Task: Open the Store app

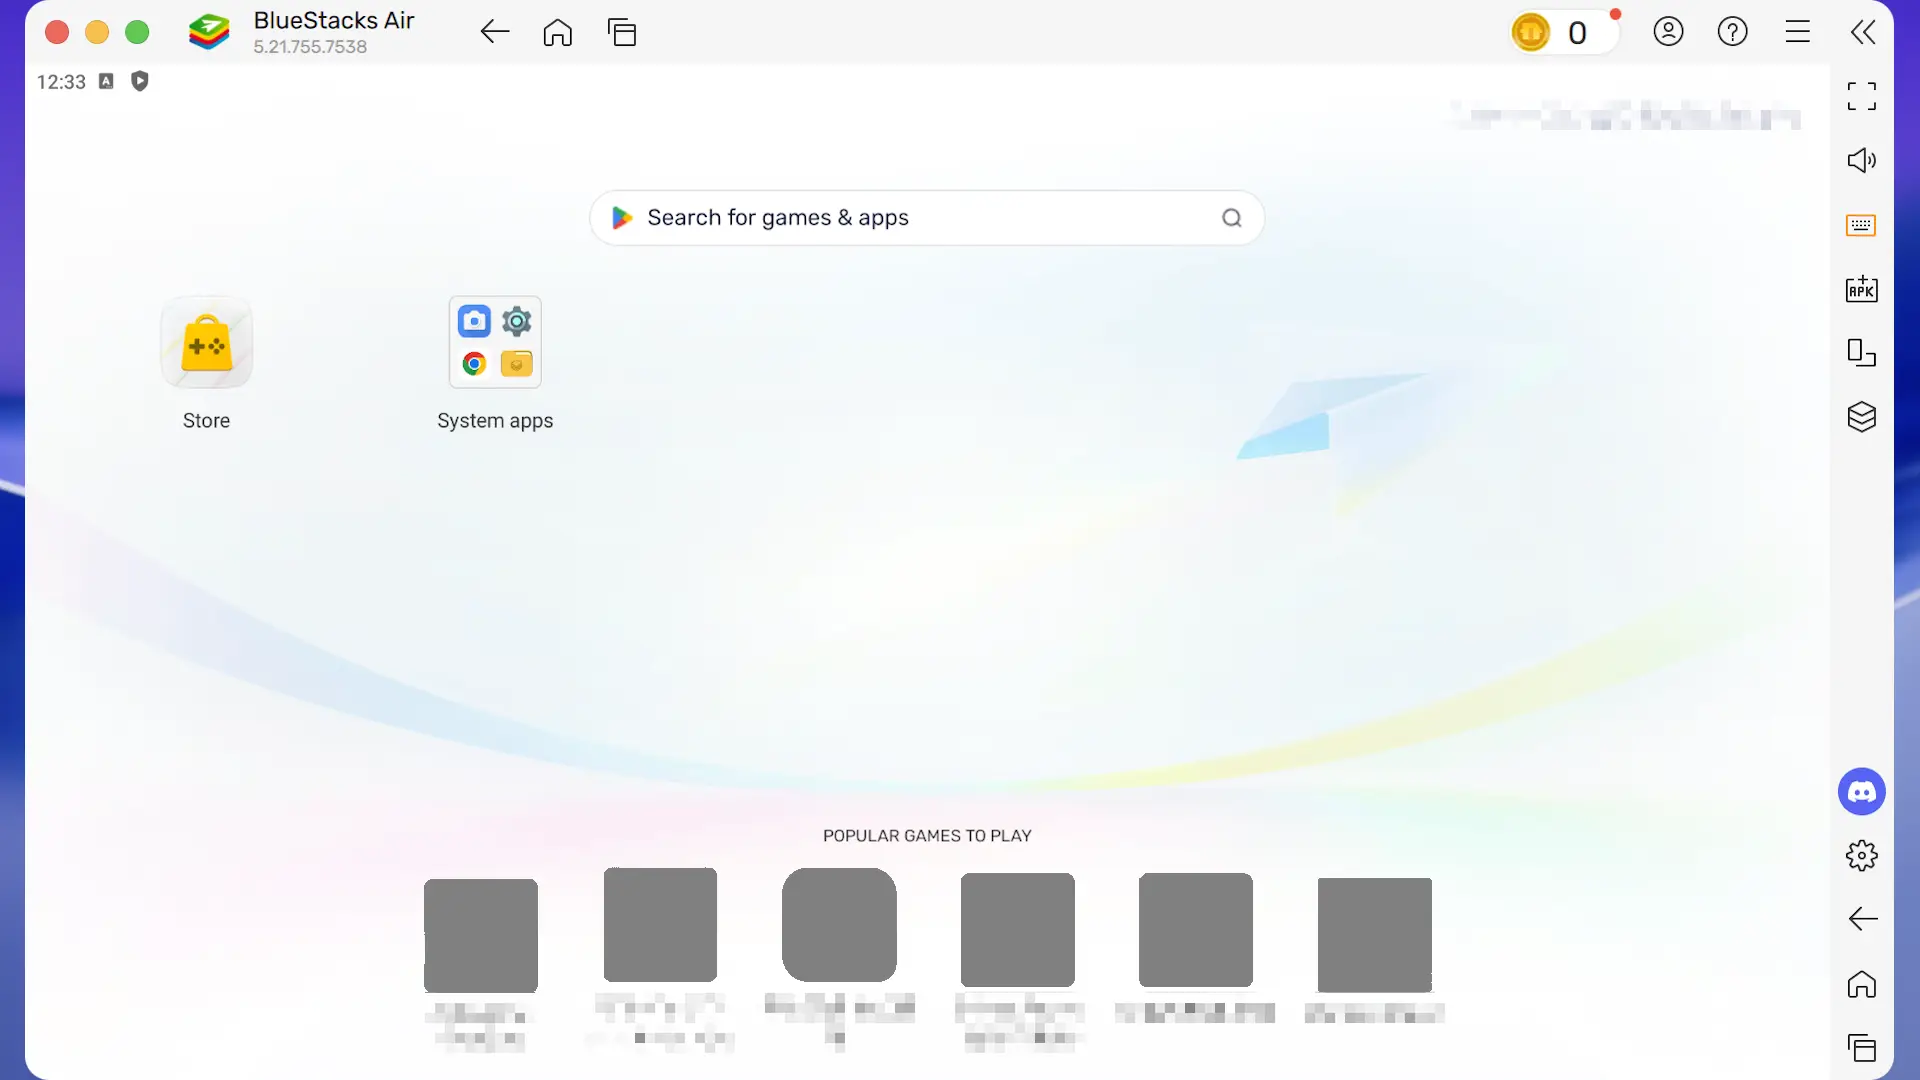Action: [206, 344]
